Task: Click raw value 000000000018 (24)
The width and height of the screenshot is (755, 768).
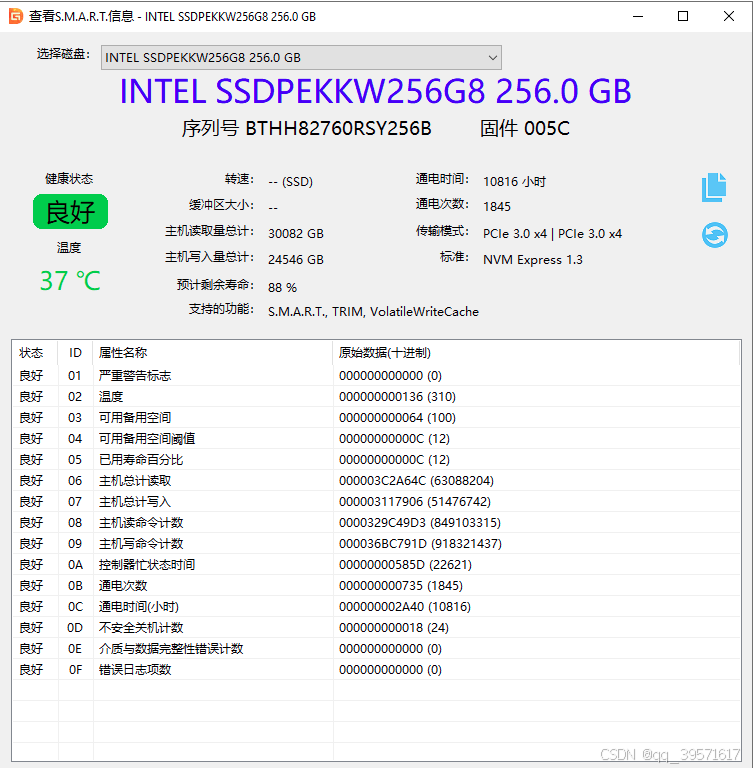Action: point(393,628)
